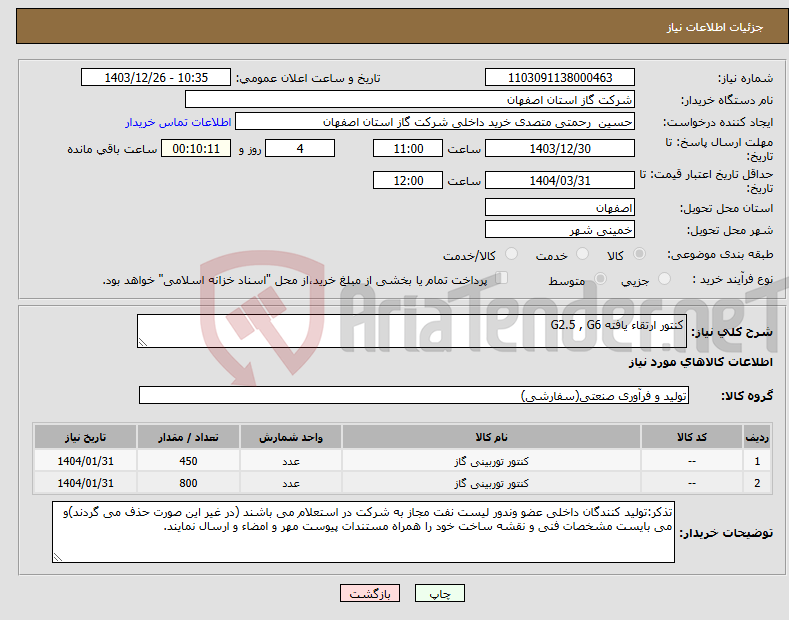Click the تعداد / مقدار column header
This screenshot has height=620, width=789.
(x=188, y=437)
